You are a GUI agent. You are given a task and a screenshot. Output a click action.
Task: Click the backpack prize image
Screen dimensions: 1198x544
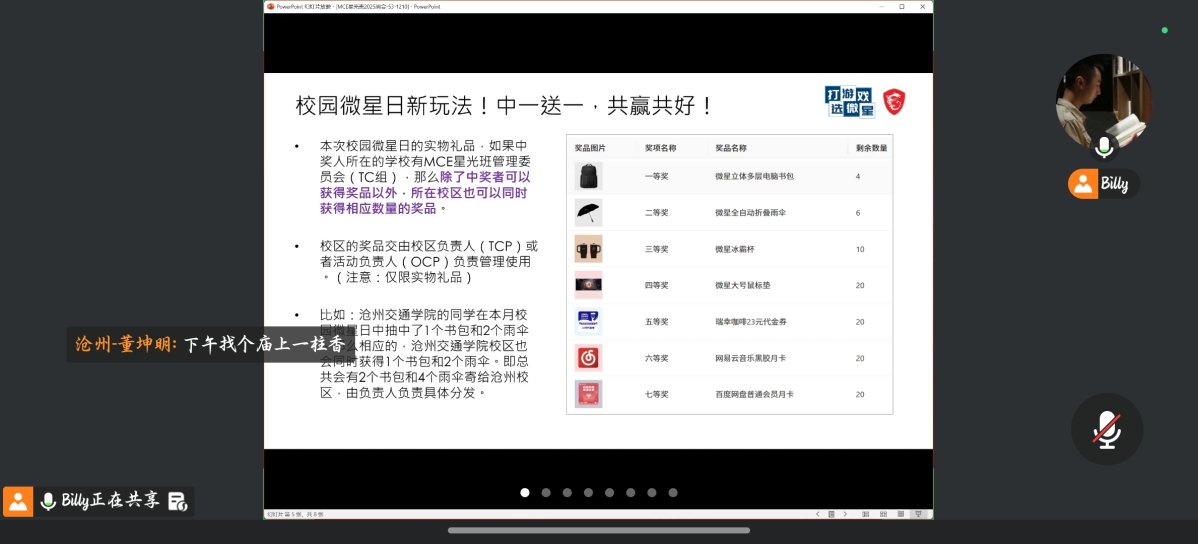[588, 176]
